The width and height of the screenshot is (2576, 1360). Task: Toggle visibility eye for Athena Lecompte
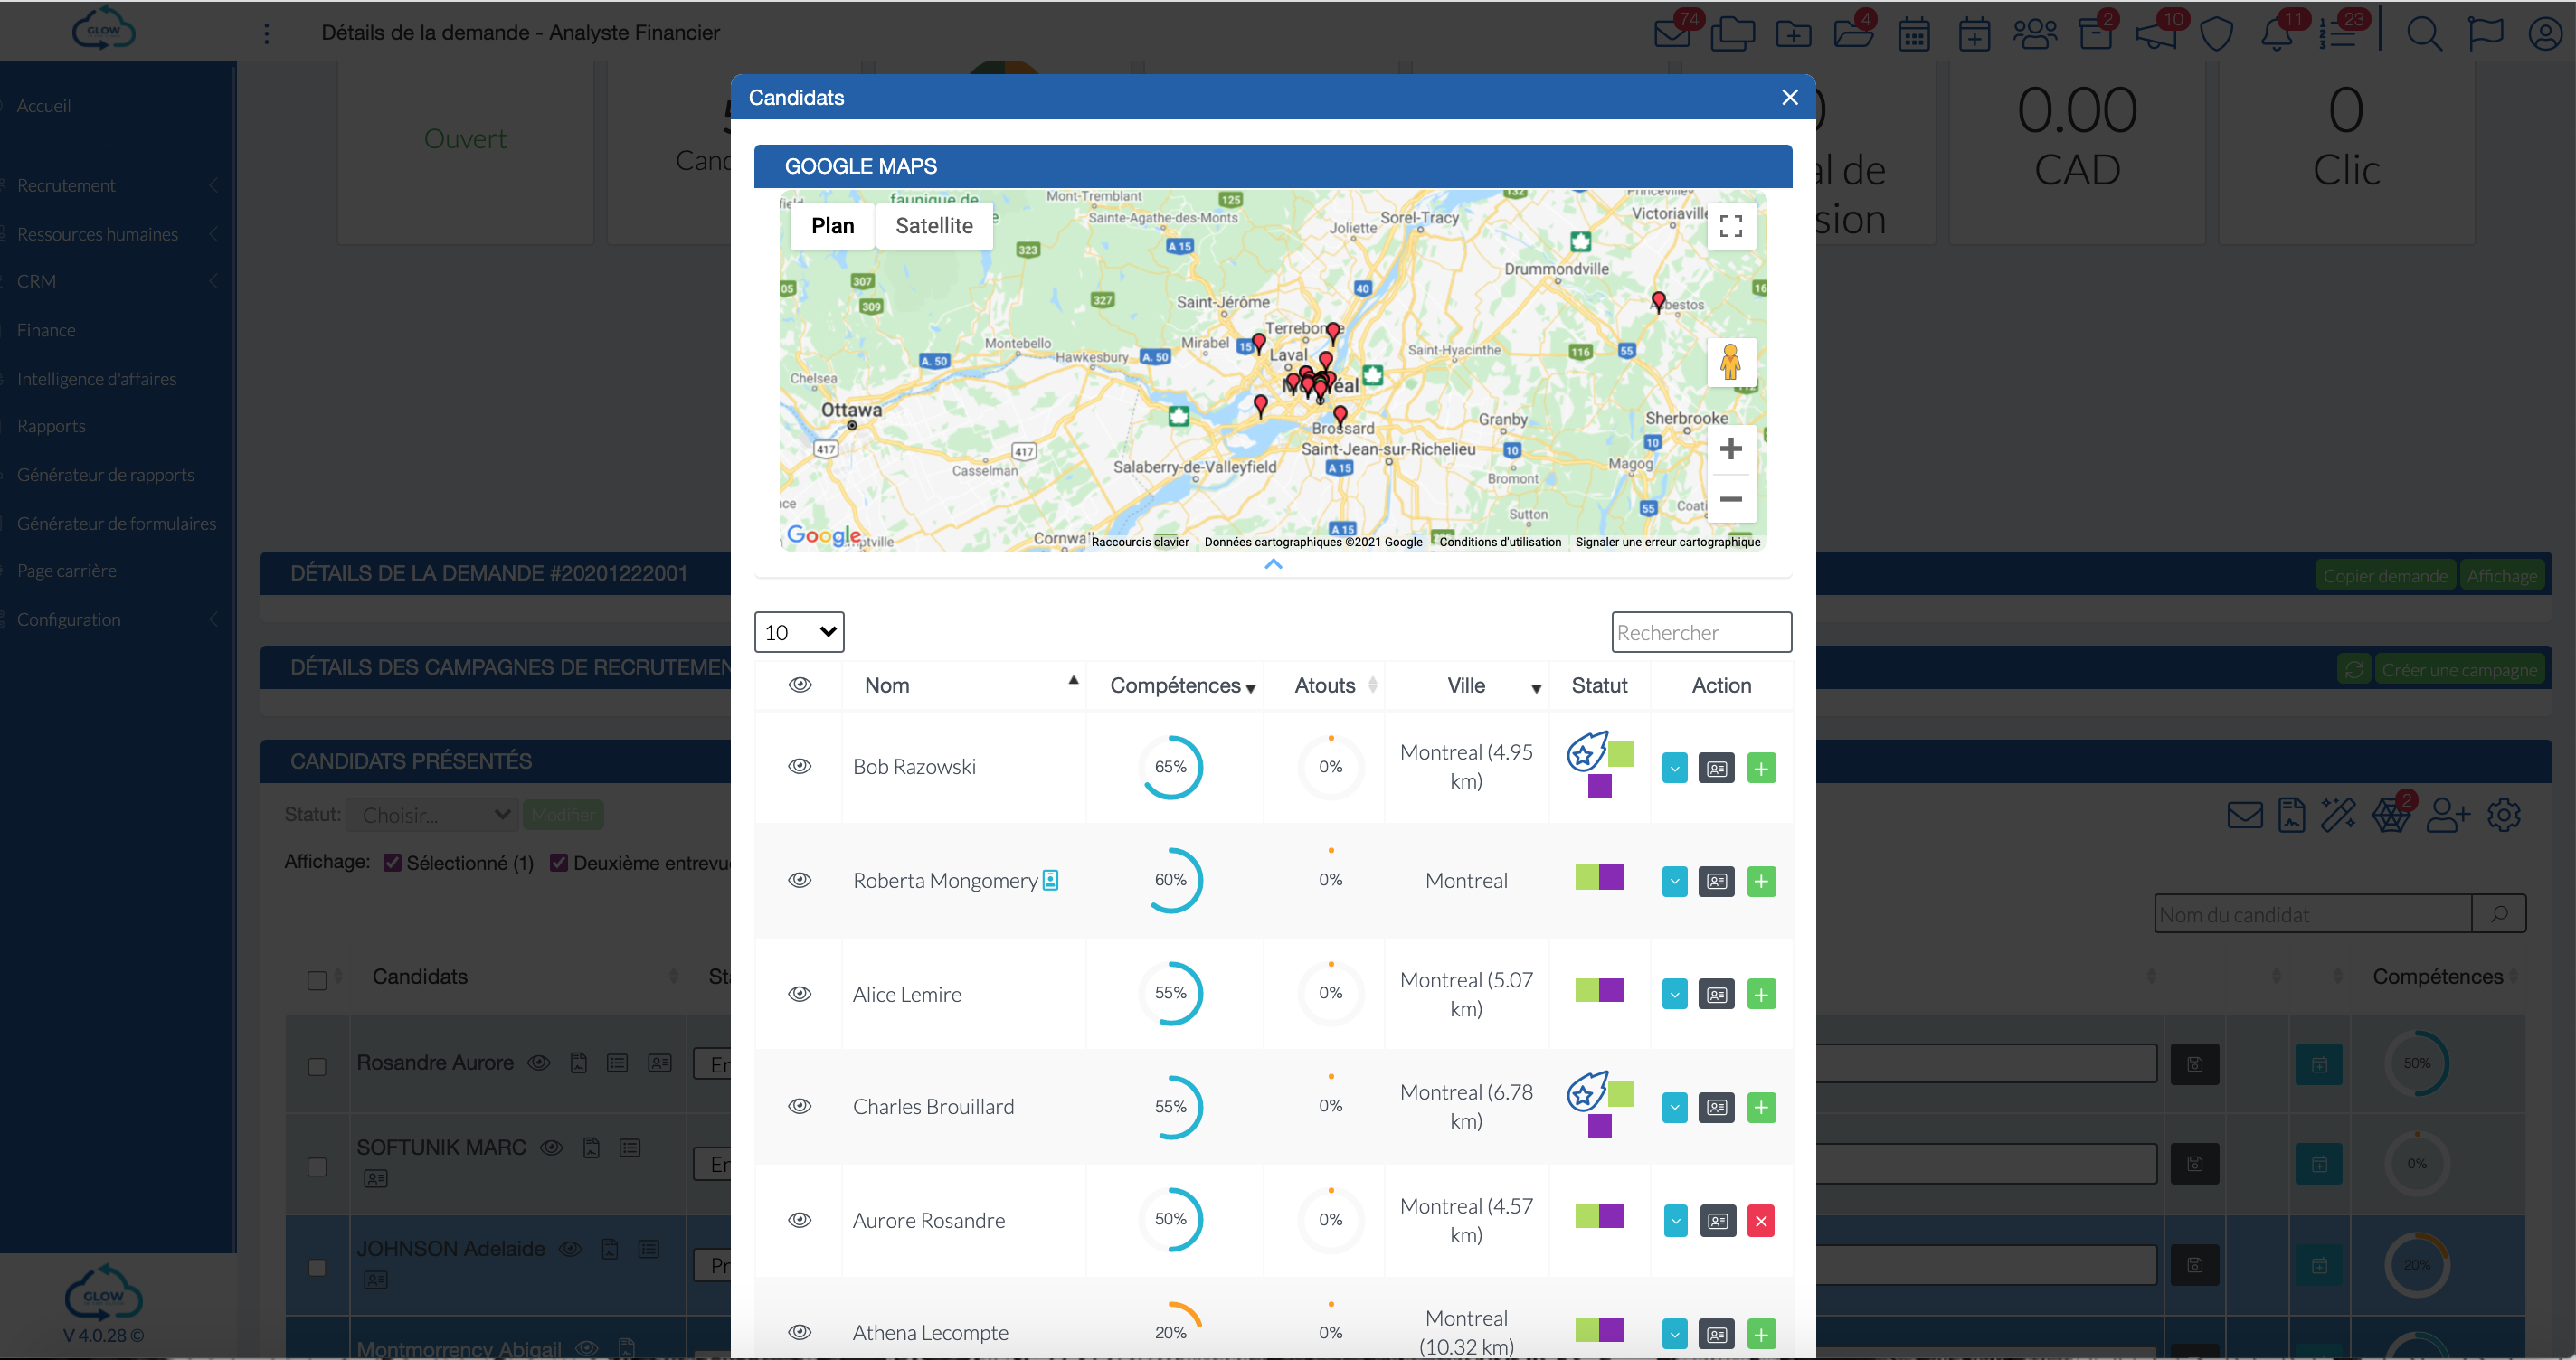pos(800,1332)
